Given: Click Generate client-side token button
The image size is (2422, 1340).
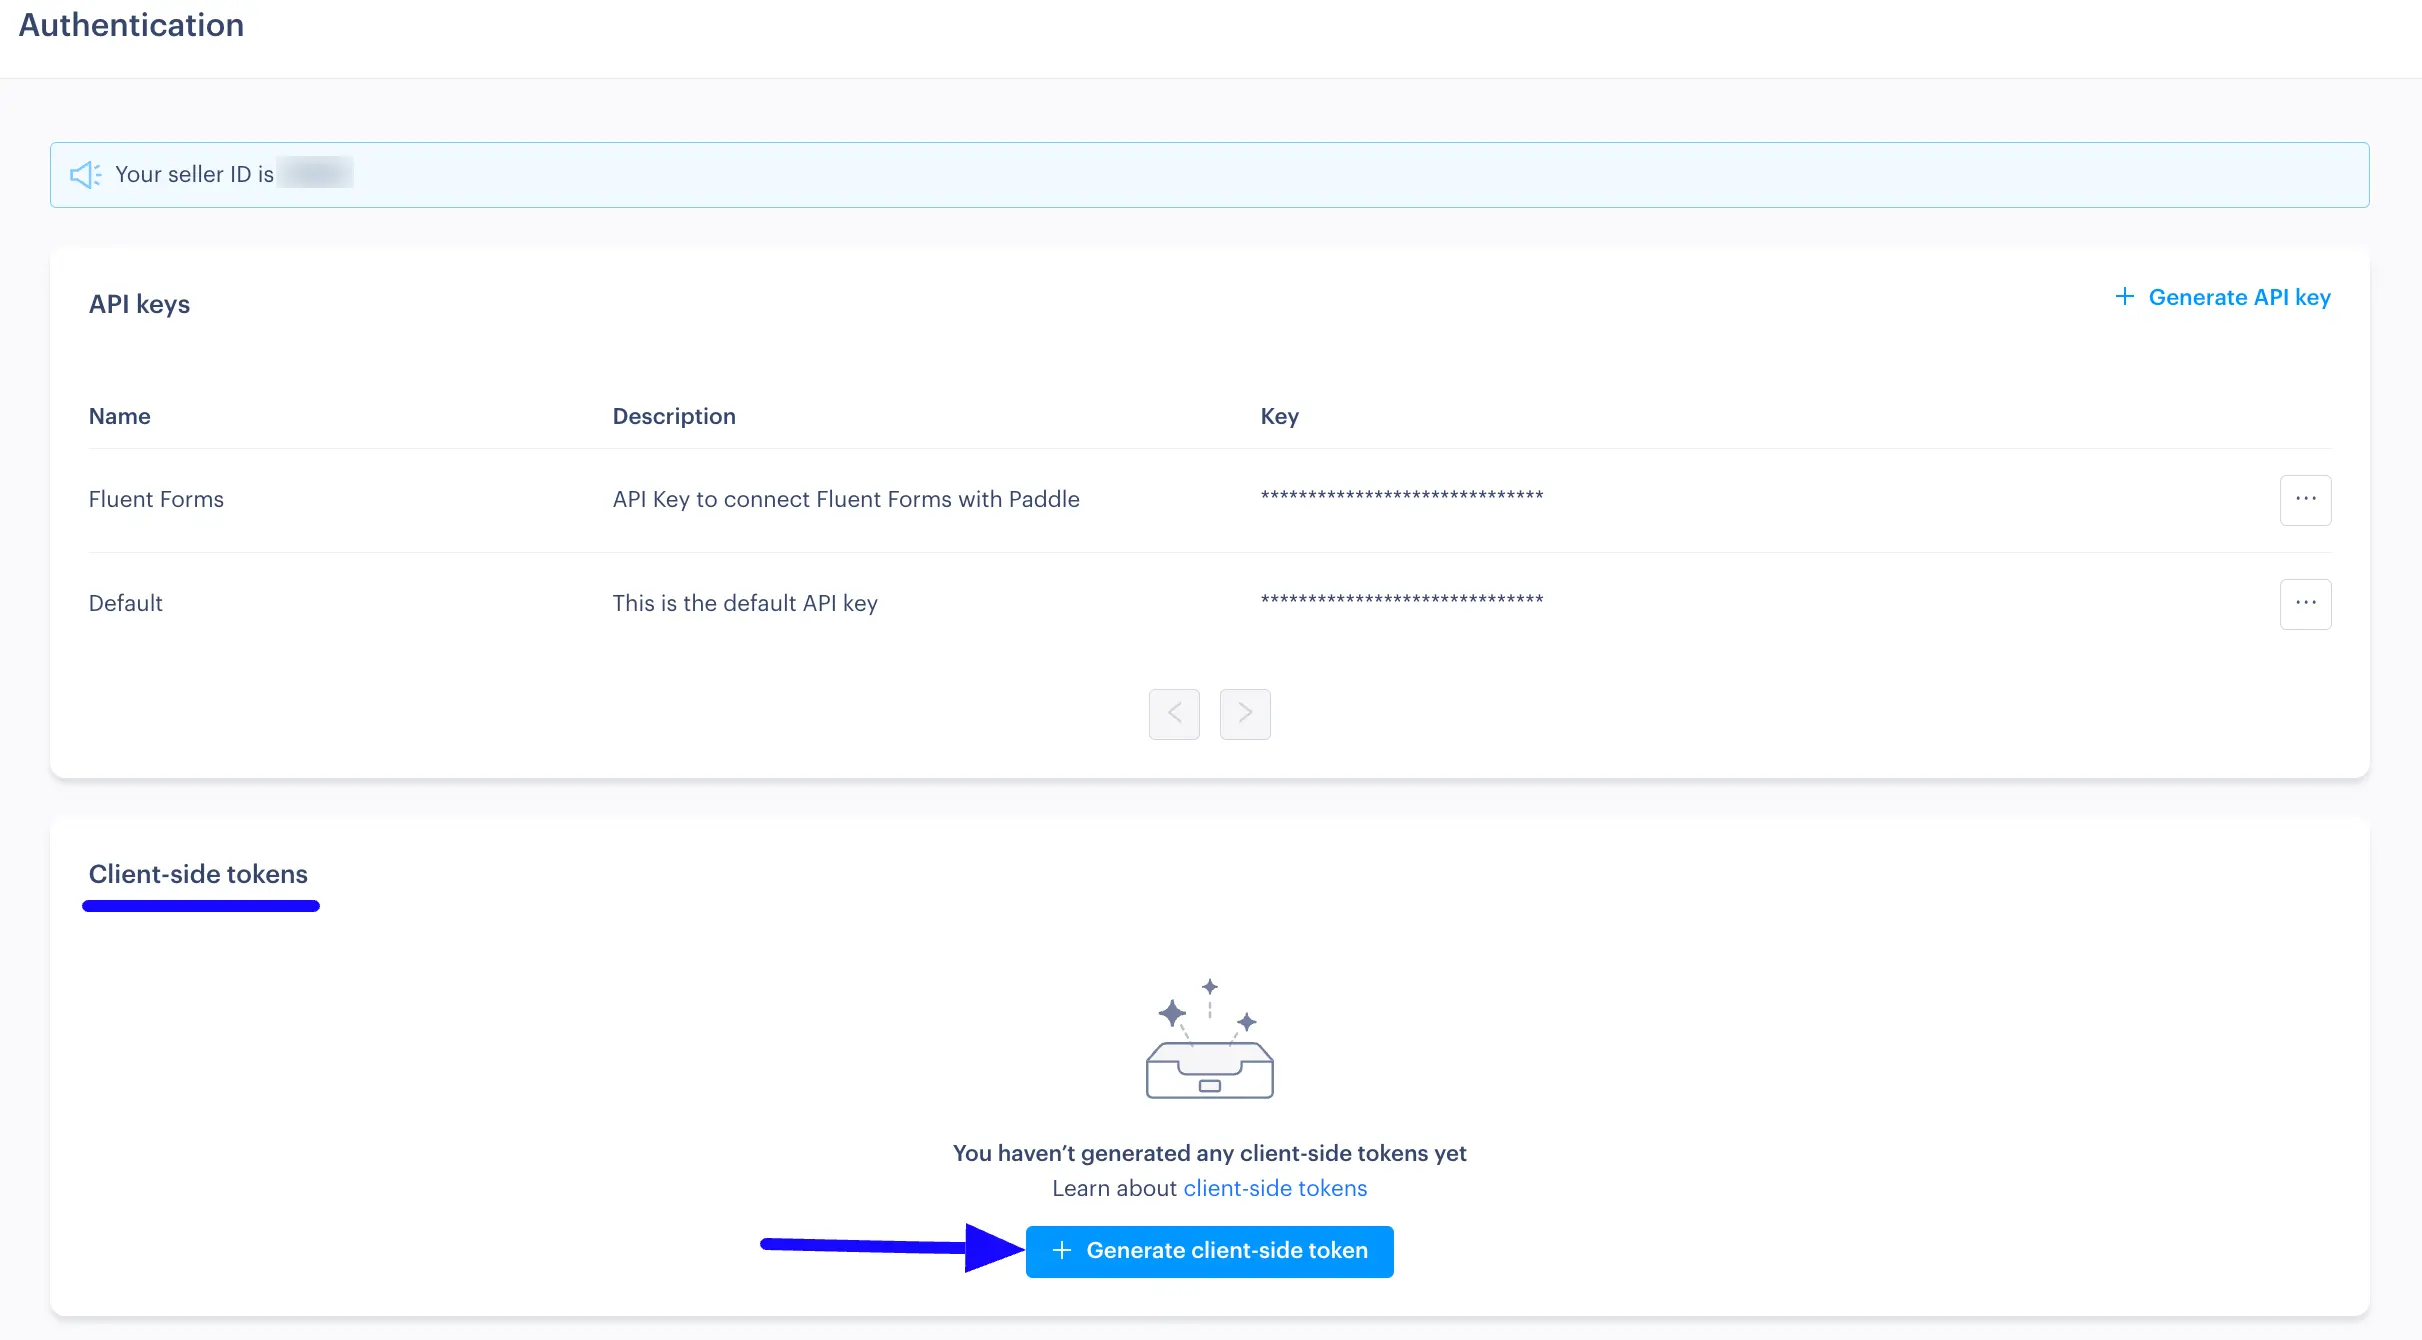Looking at the screenshot, I should pyautogui.click(x=1210, y=1251).
